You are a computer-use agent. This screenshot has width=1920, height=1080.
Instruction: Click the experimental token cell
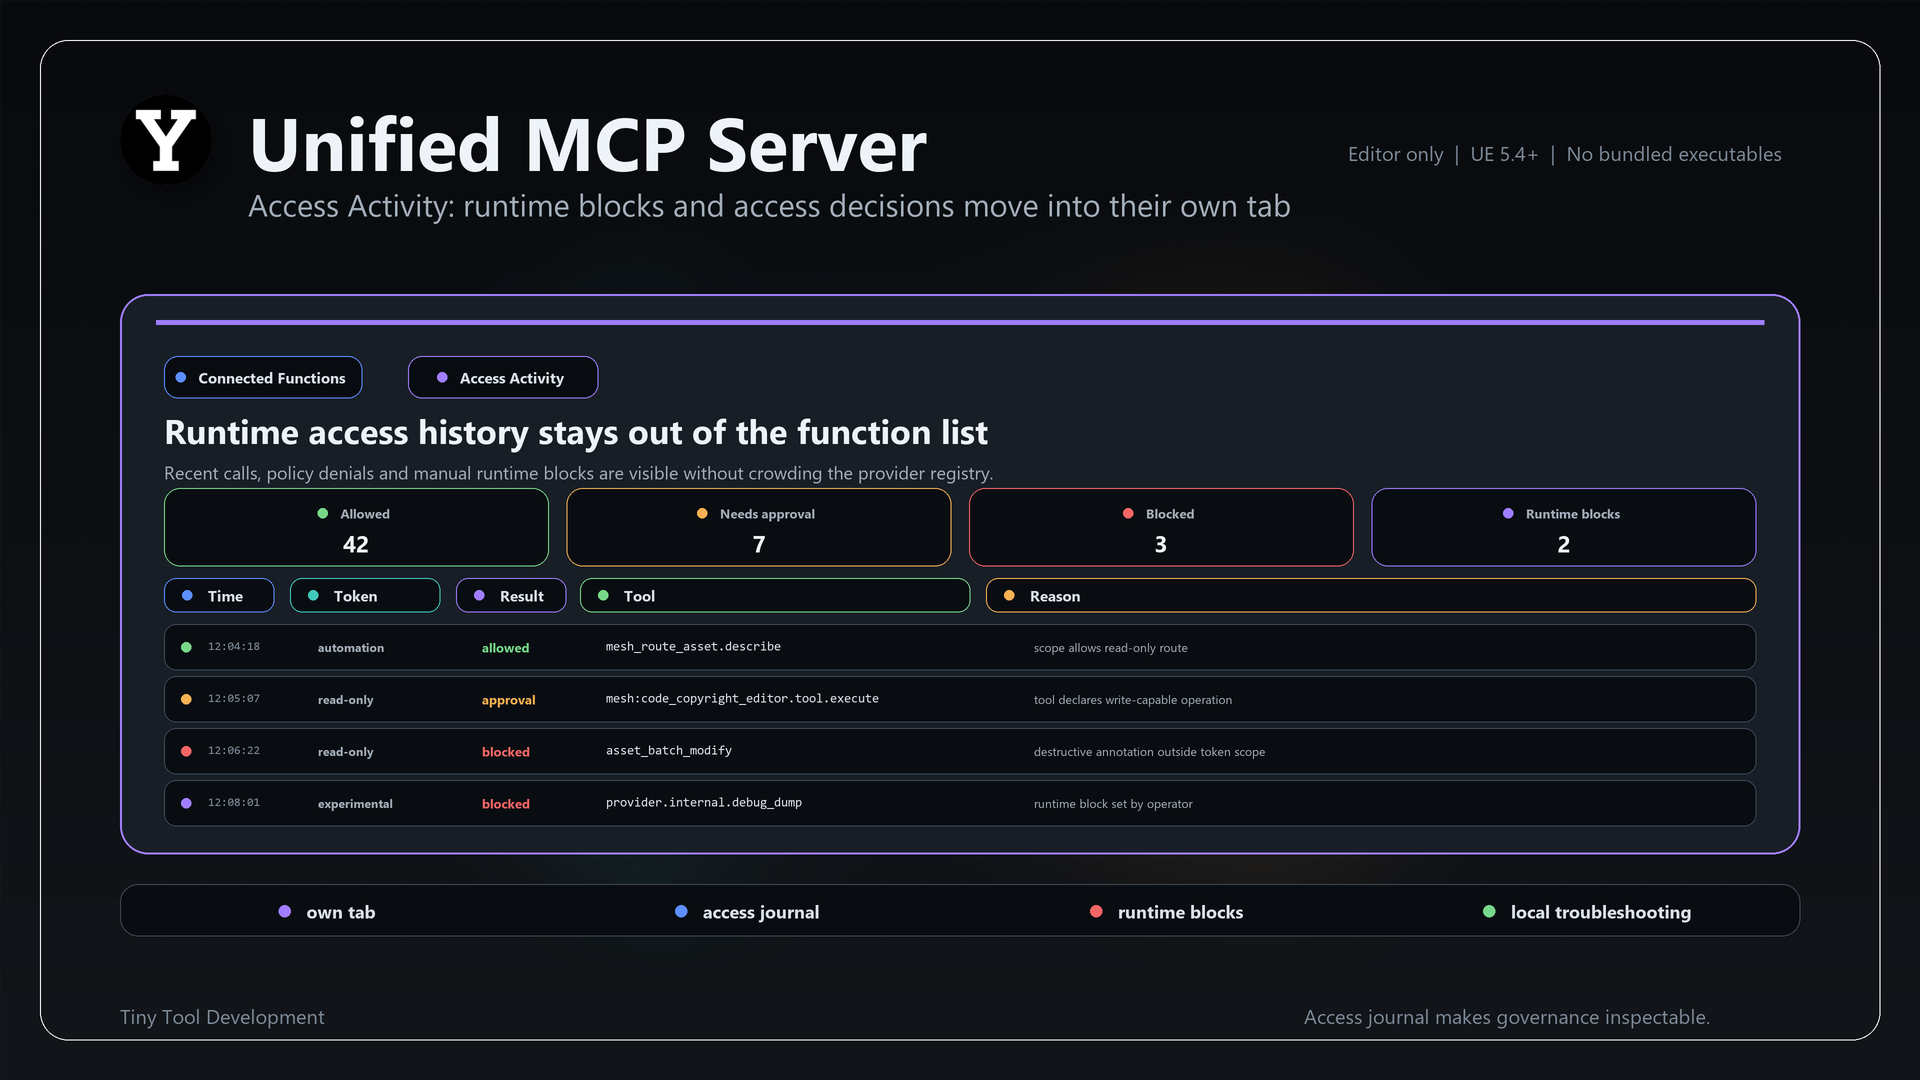355,804
